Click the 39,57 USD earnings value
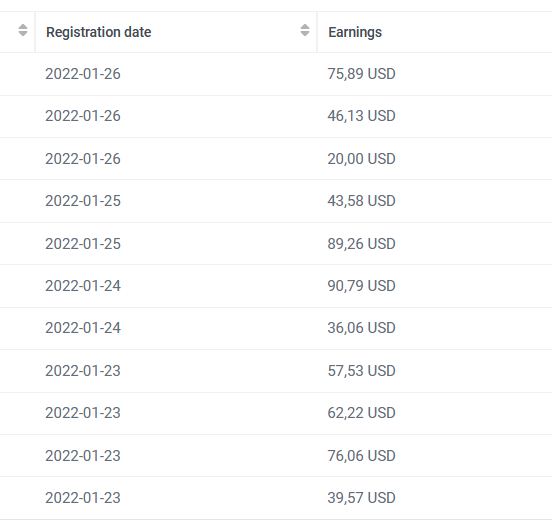The width and height of the screenshot is (552, 527). pos(362,498)
